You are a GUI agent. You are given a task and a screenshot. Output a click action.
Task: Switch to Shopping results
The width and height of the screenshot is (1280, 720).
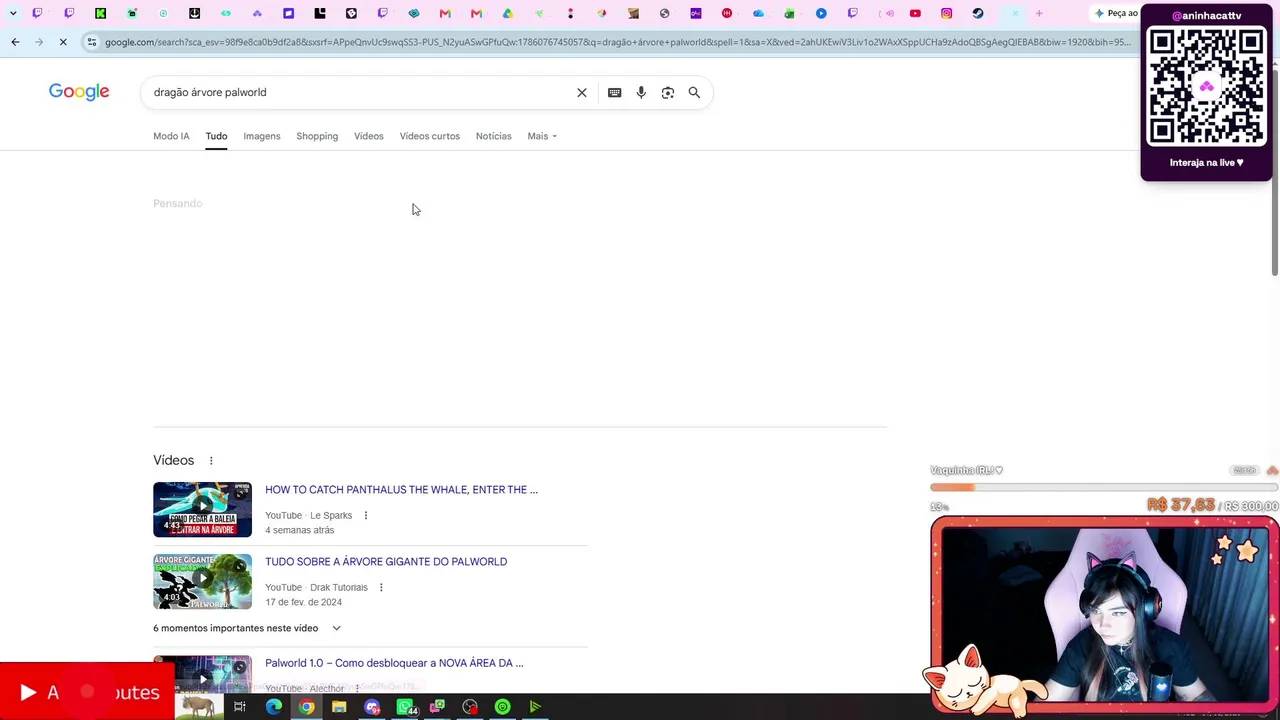pos(317,136)
